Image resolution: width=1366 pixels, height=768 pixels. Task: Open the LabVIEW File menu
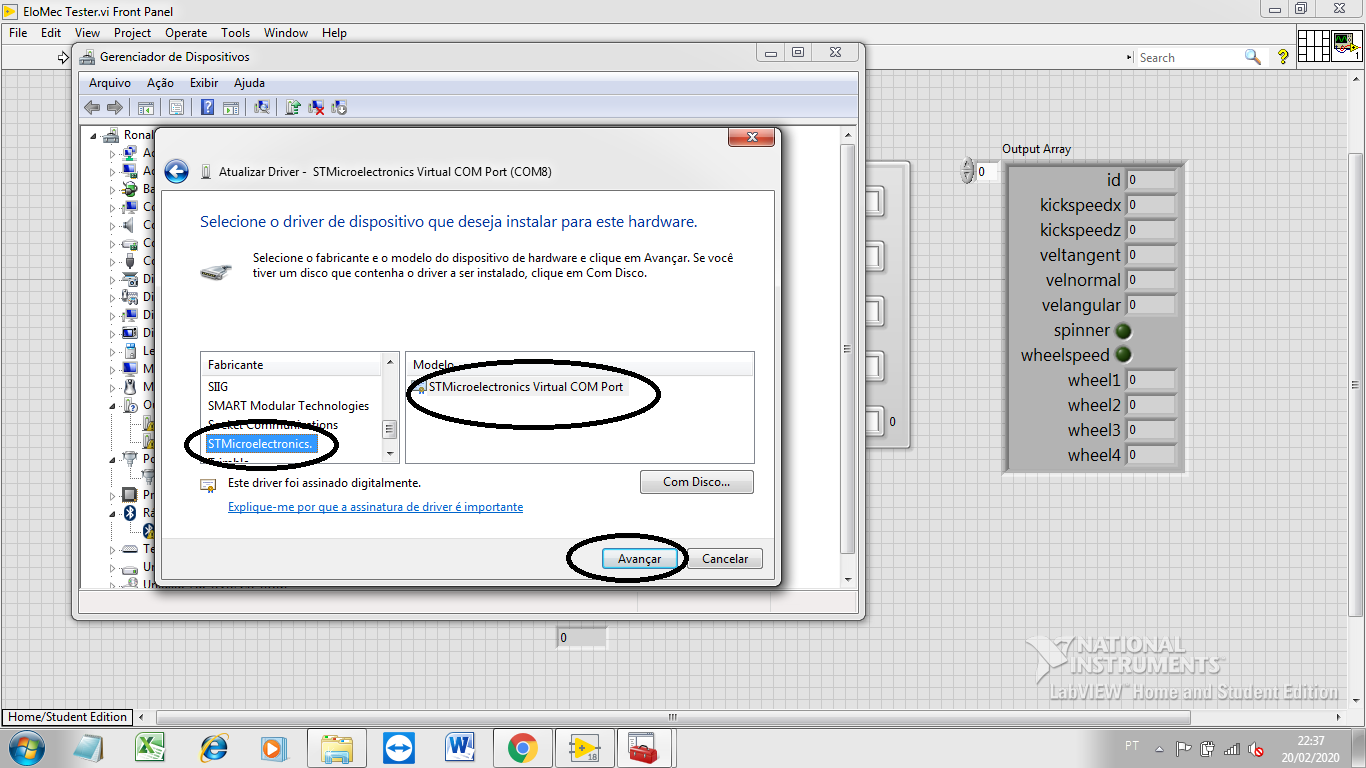coord(18,33)
